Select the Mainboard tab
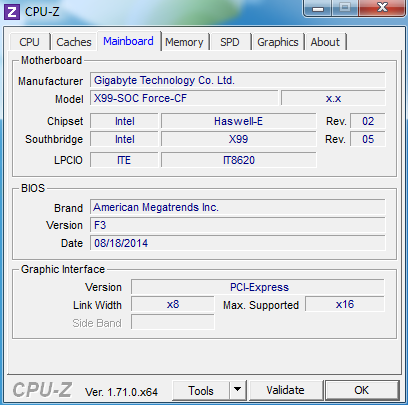This screenshot has height=405, width=408. 128,41
